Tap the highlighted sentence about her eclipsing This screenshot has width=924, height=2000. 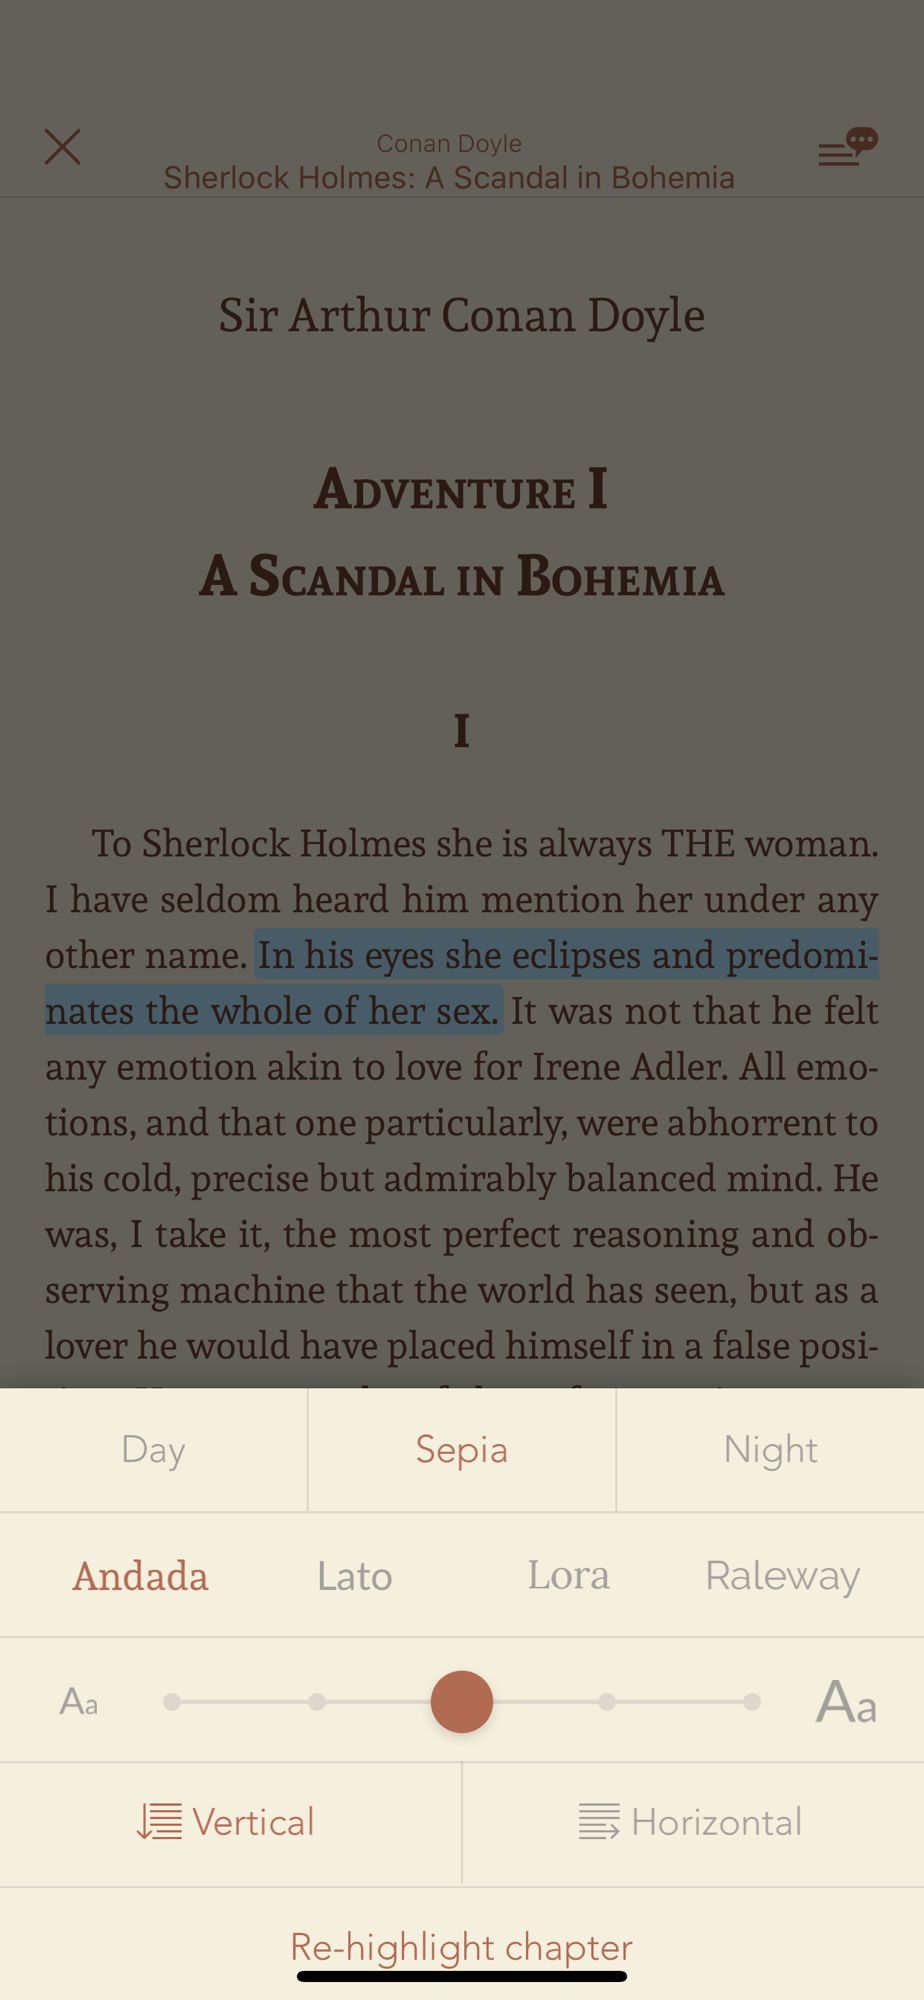[462, 982]
